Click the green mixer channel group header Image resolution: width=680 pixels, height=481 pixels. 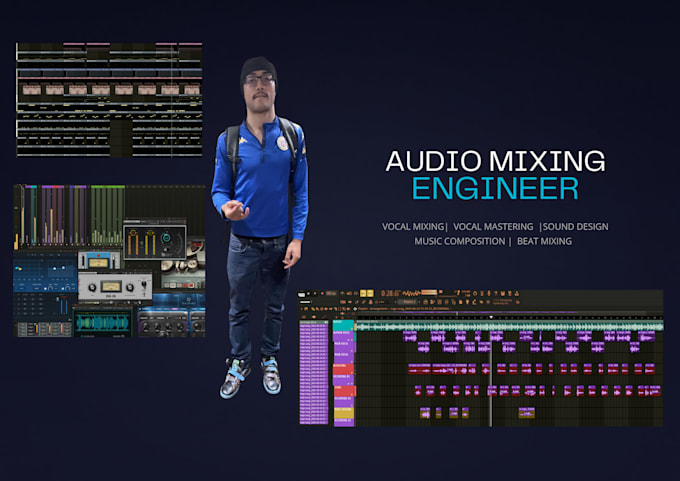[108, 187]
